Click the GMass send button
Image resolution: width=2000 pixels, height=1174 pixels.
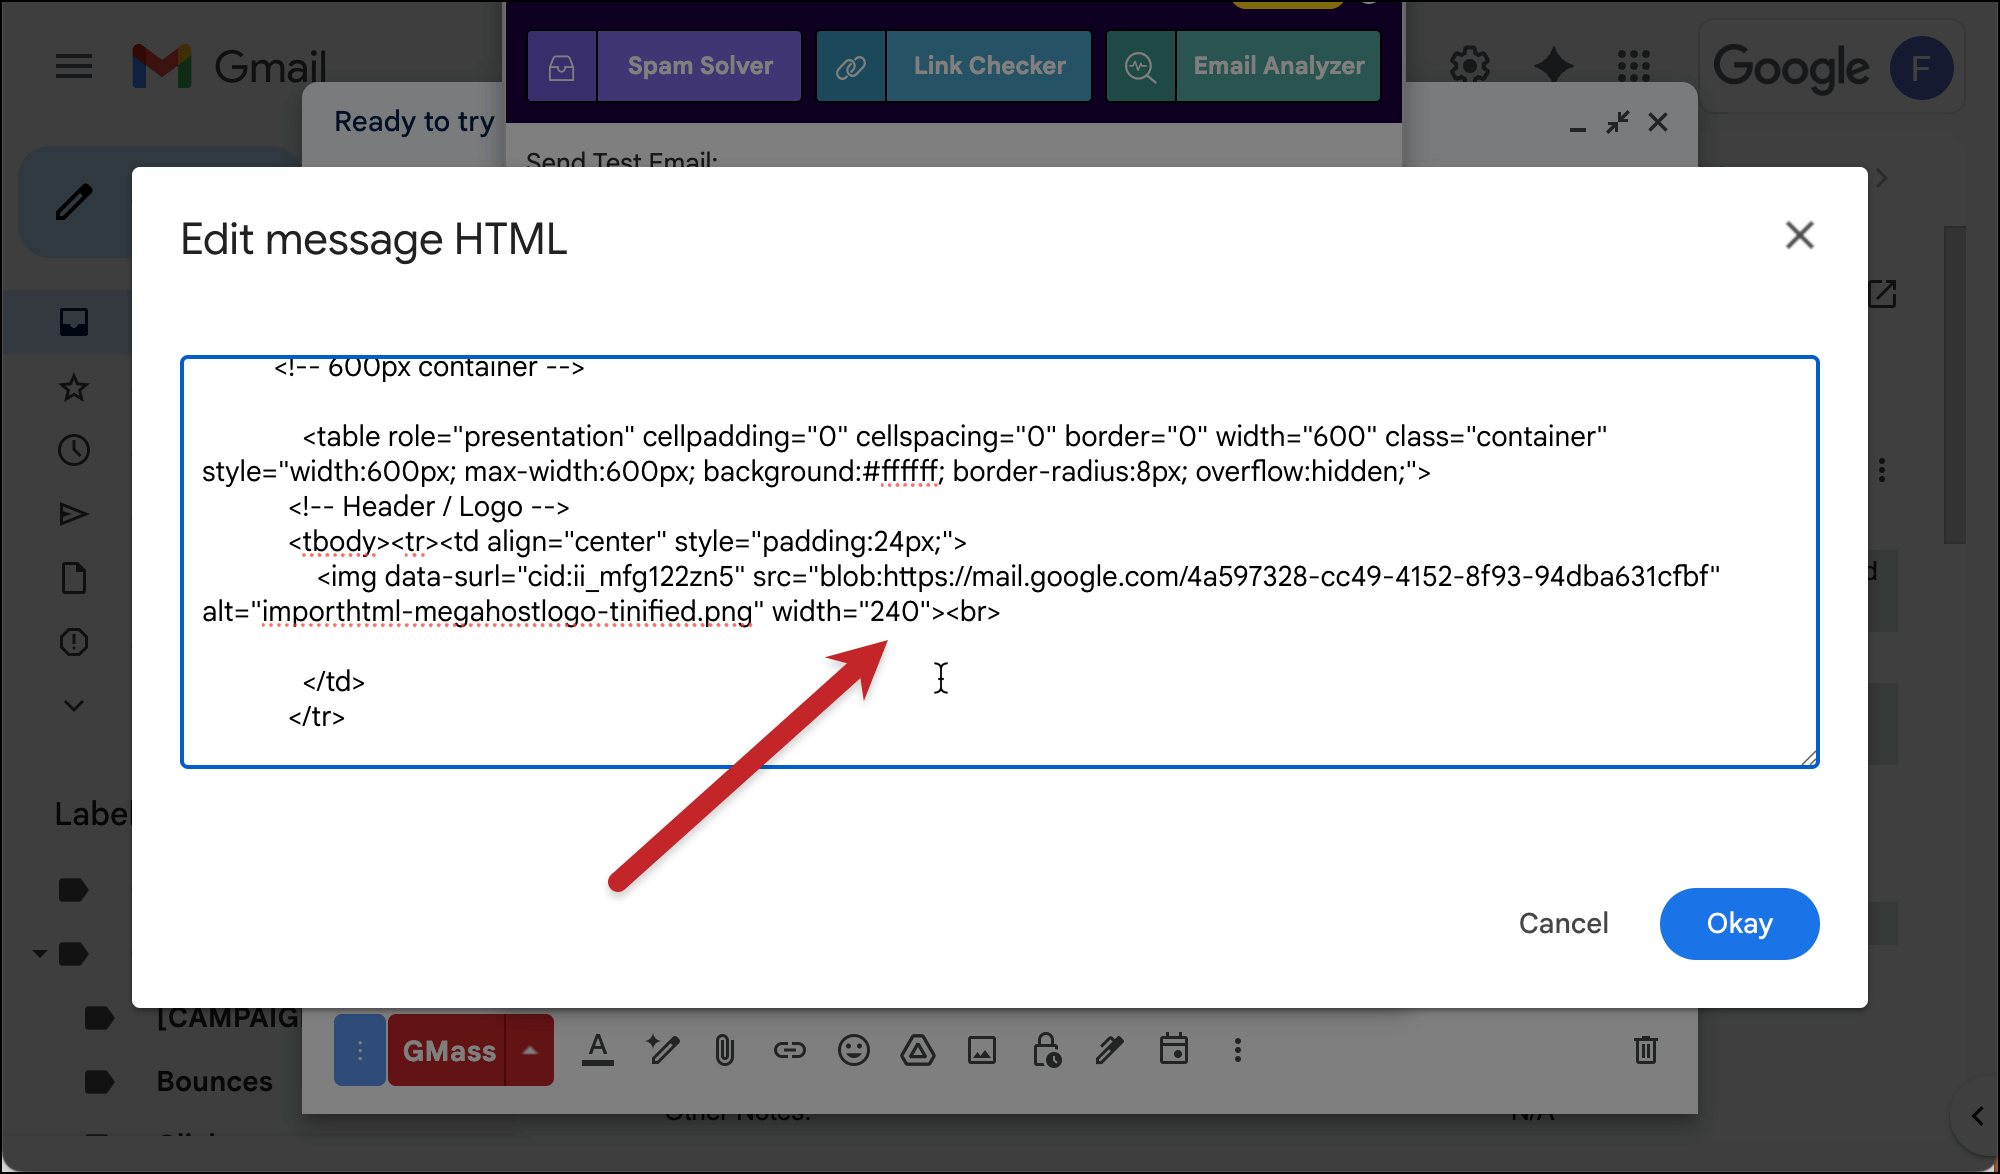[448, 1051]
